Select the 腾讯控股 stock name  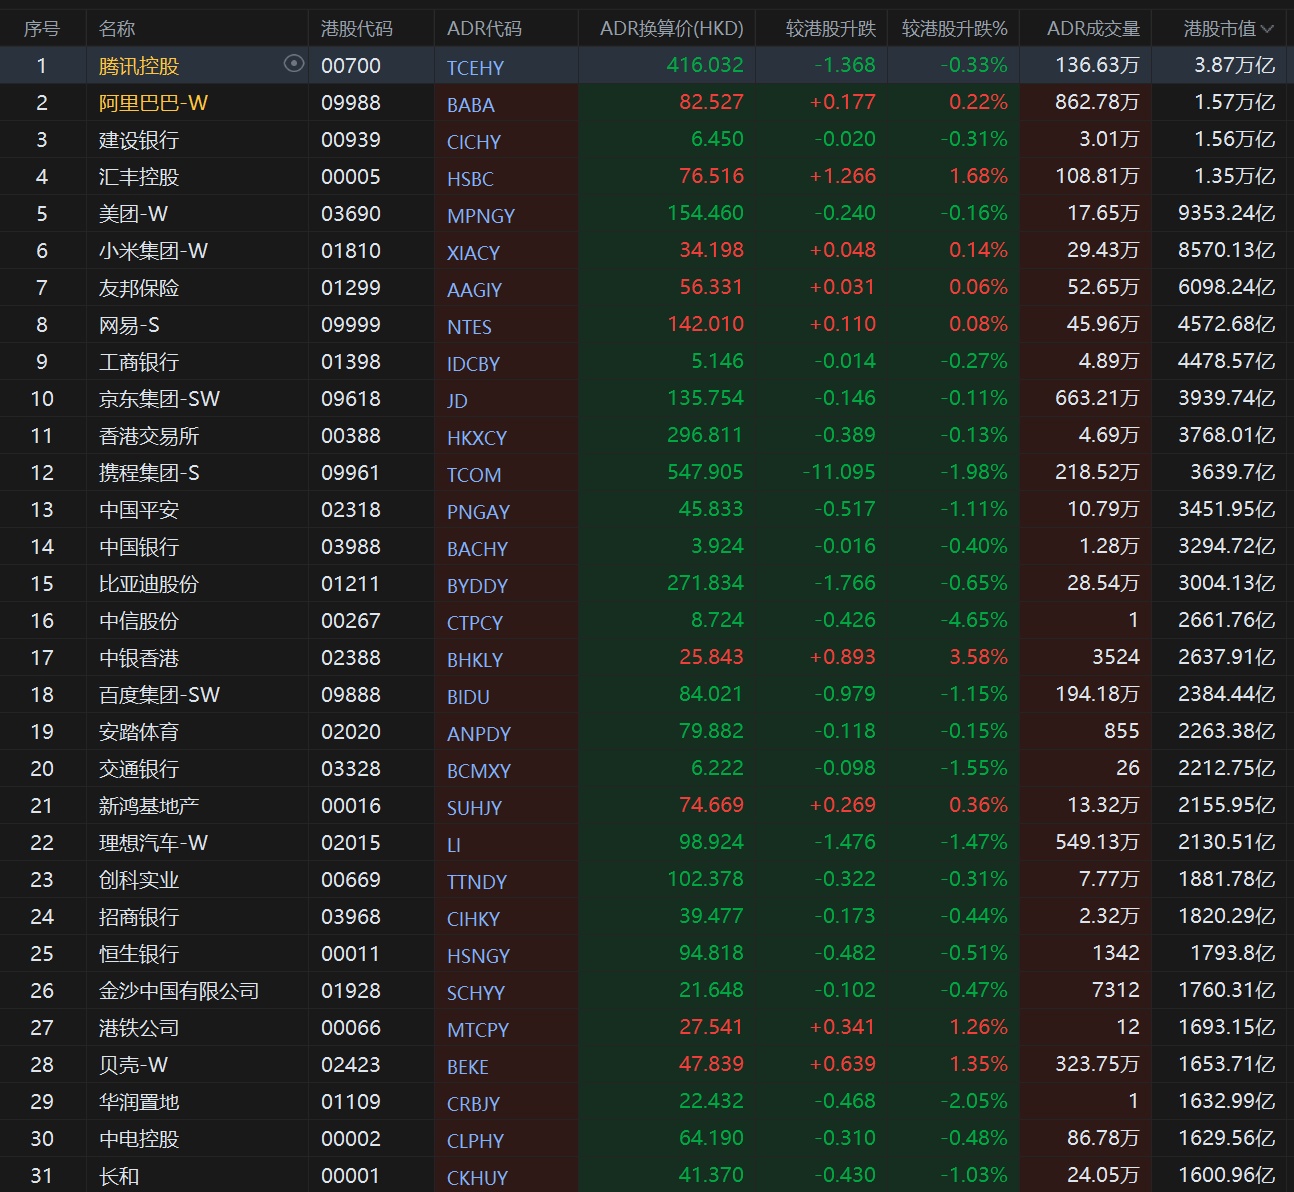coord(139,66)
